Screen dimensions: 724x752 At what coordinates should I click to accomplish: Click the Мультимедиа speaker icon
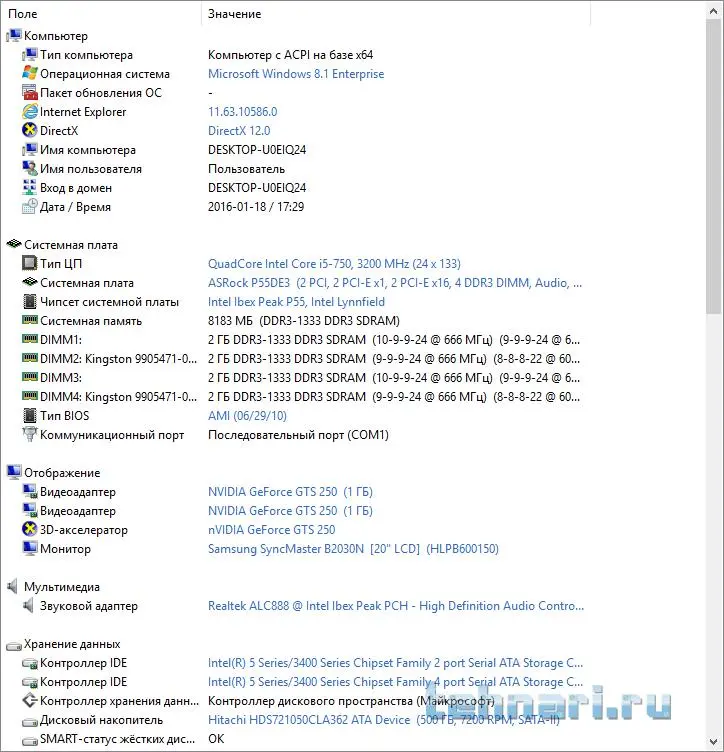pos(13,586)
